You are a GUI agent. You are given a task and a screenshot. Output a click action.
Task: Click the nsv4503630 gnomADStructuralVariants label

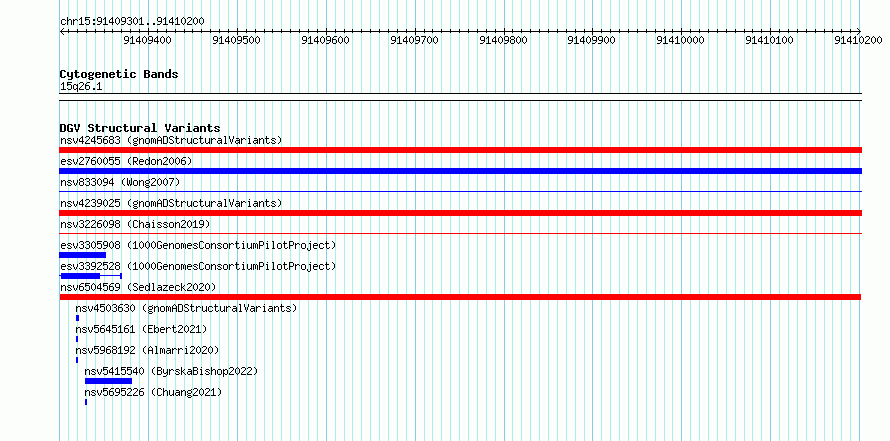coord(186,308)
